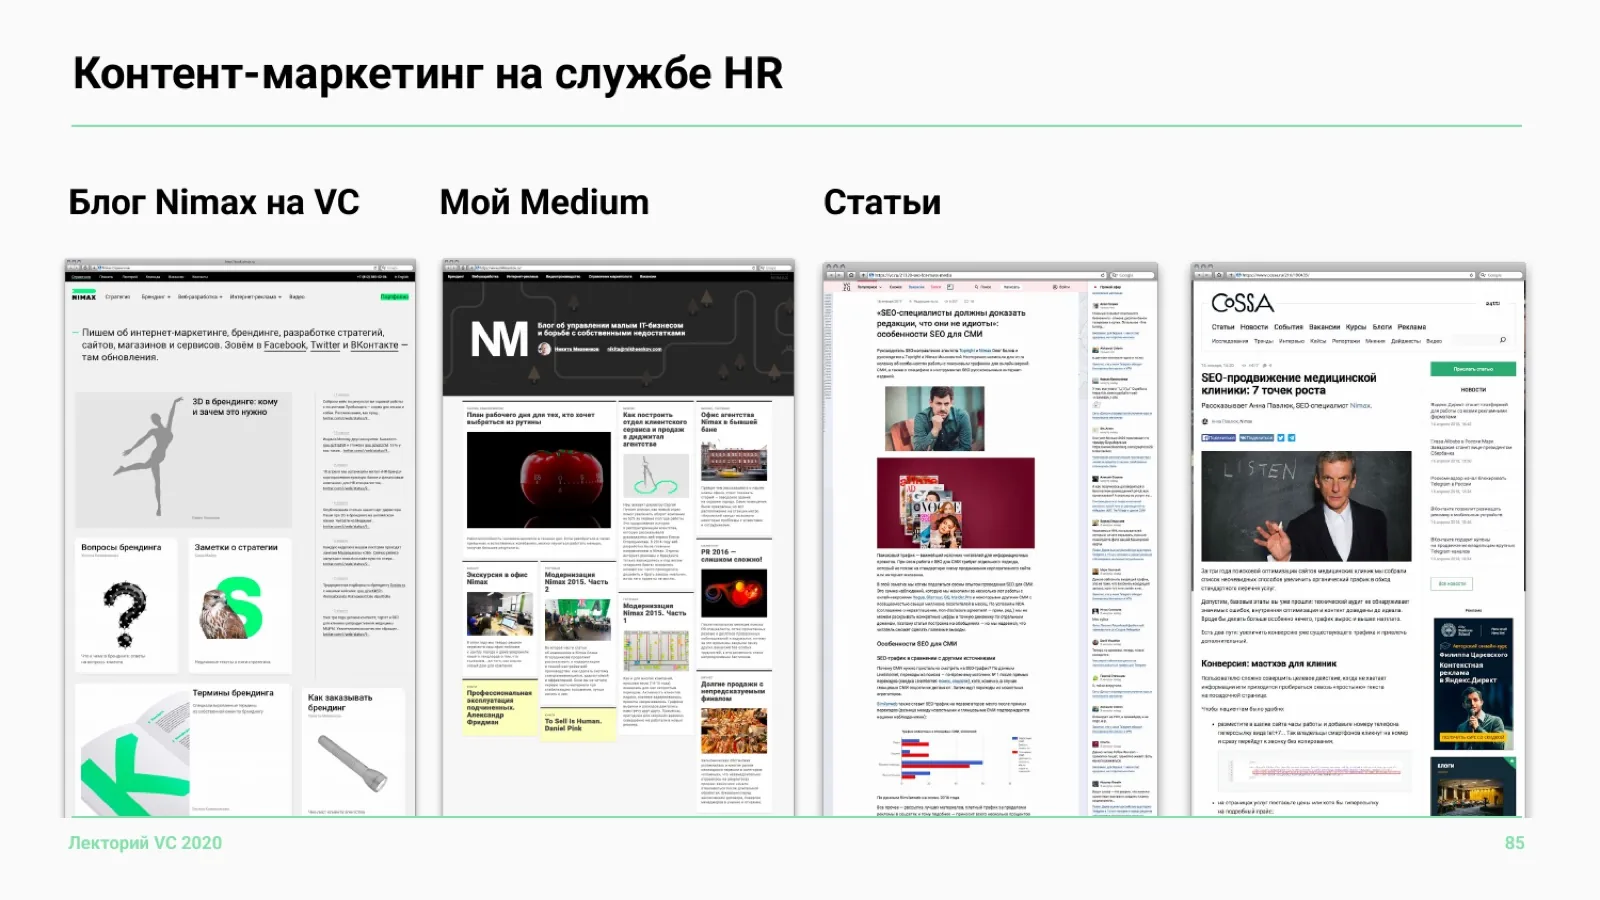Viewport: 1600px width, 900px height.
Task: Open the Брендинг dropdown in the Nimax menu
Action: click(156, 297)
